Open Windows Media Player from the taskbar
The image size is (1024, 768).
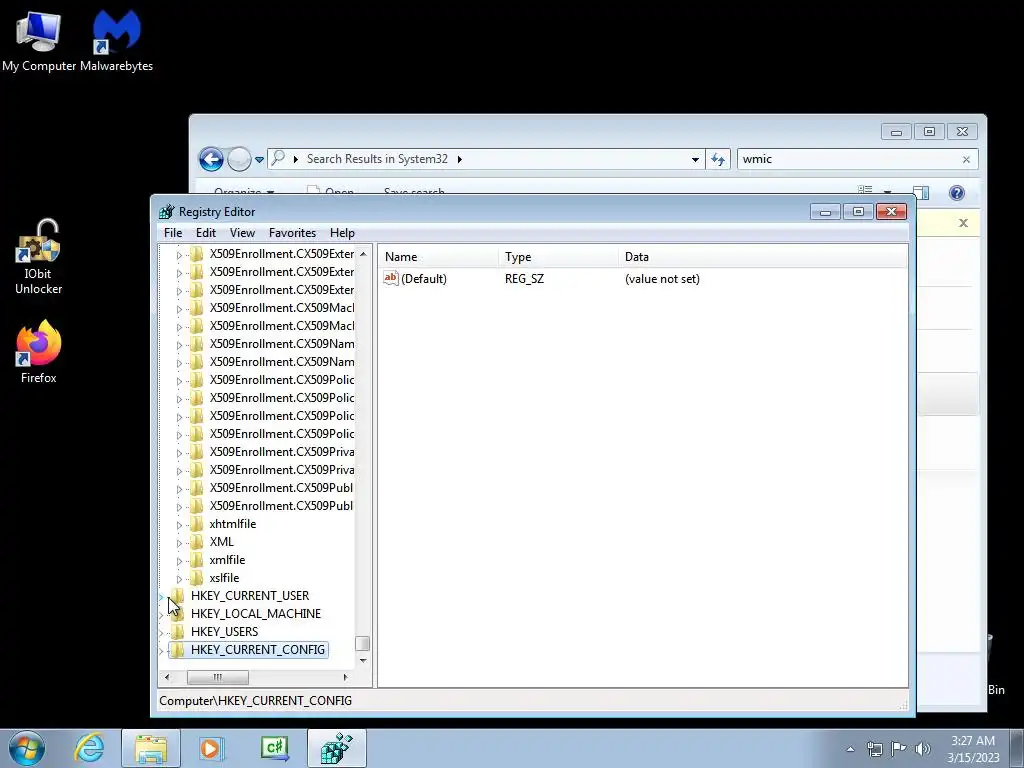(211, 748)
